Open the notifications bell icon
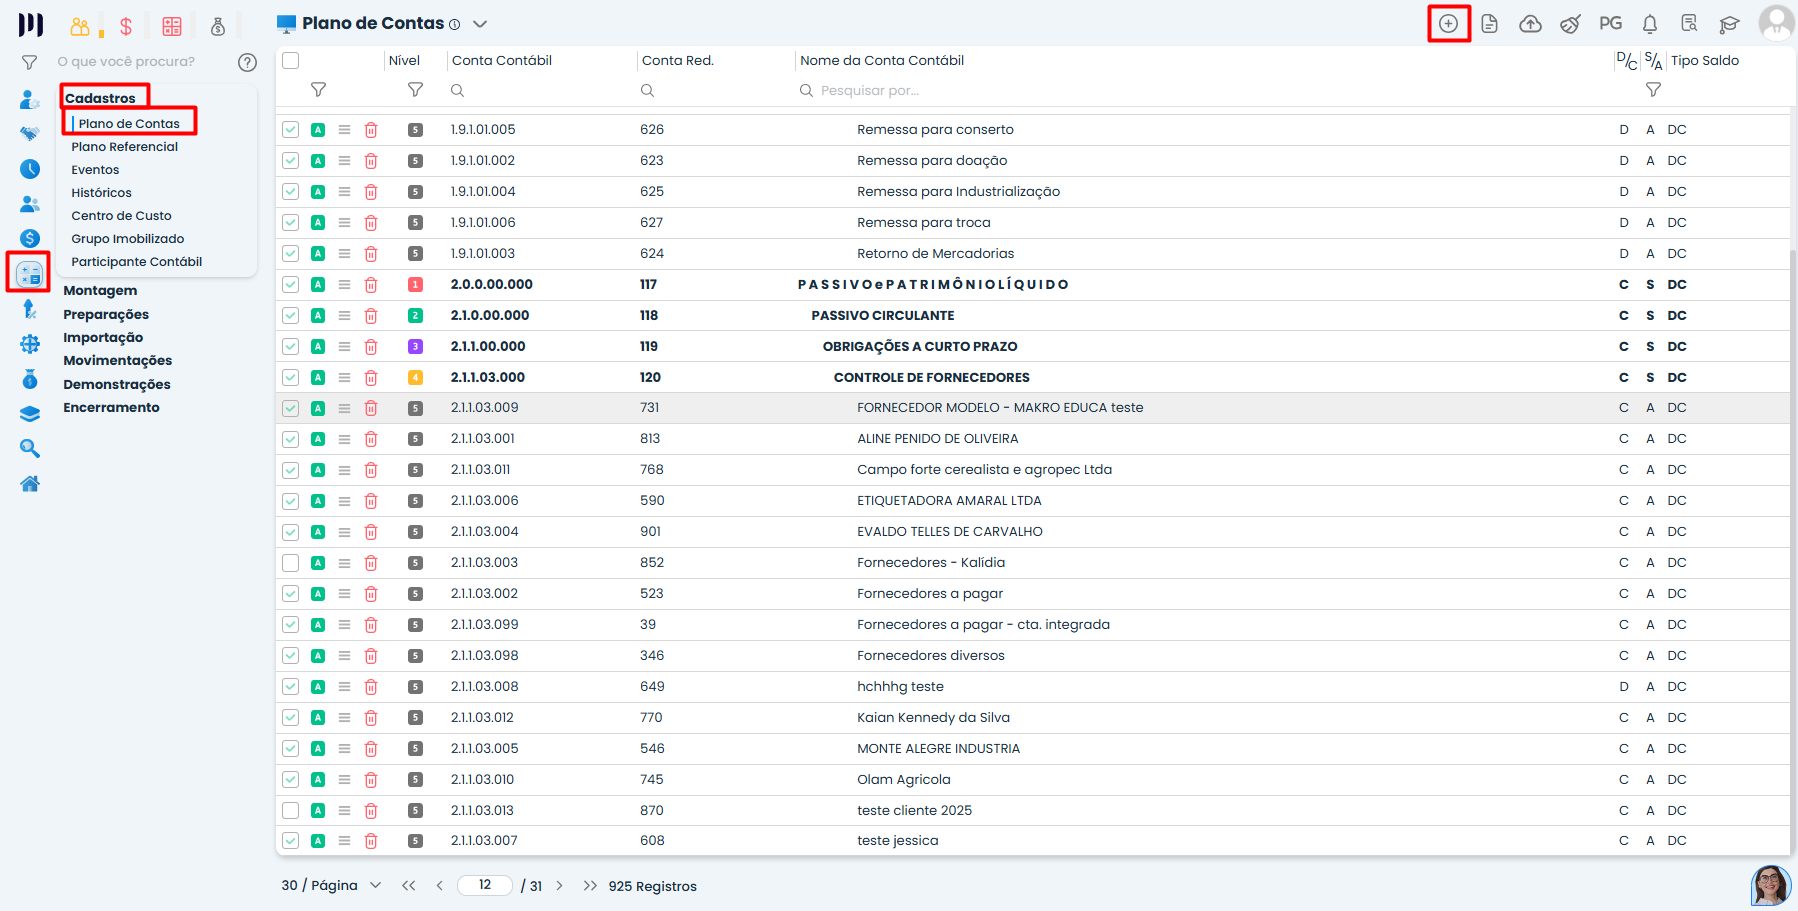Viewport: 1798px width, 911px height. tap(1650, 24)
